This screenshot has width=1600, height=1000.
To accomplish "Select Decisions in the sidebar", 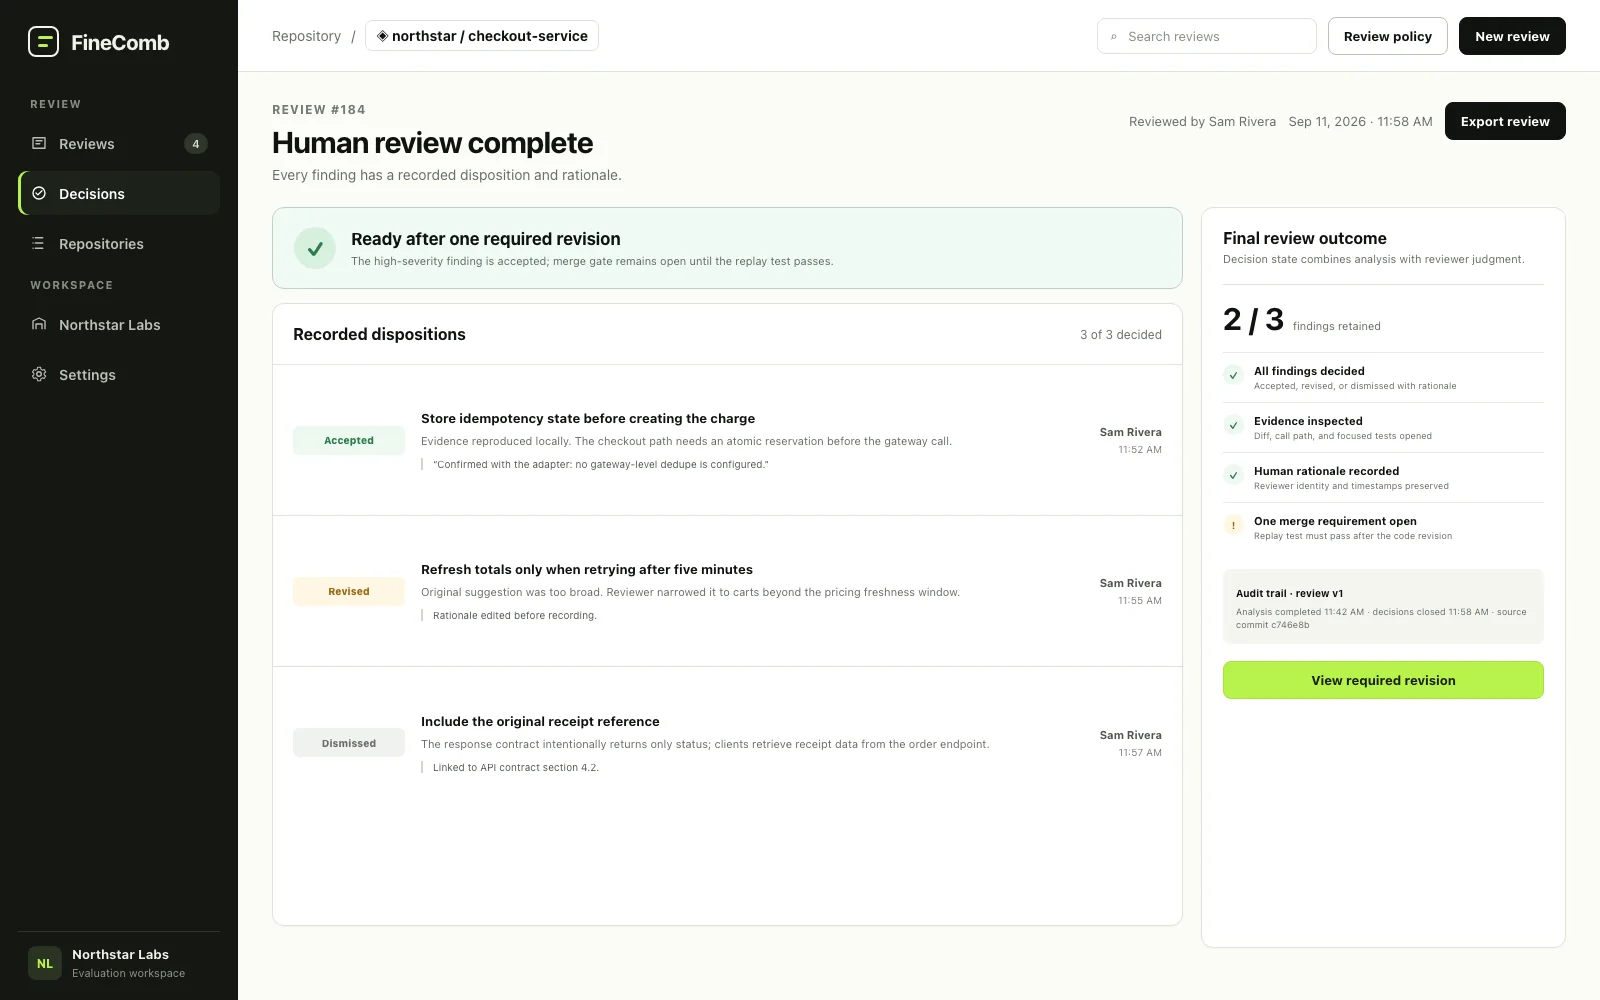I will [119, 193].
